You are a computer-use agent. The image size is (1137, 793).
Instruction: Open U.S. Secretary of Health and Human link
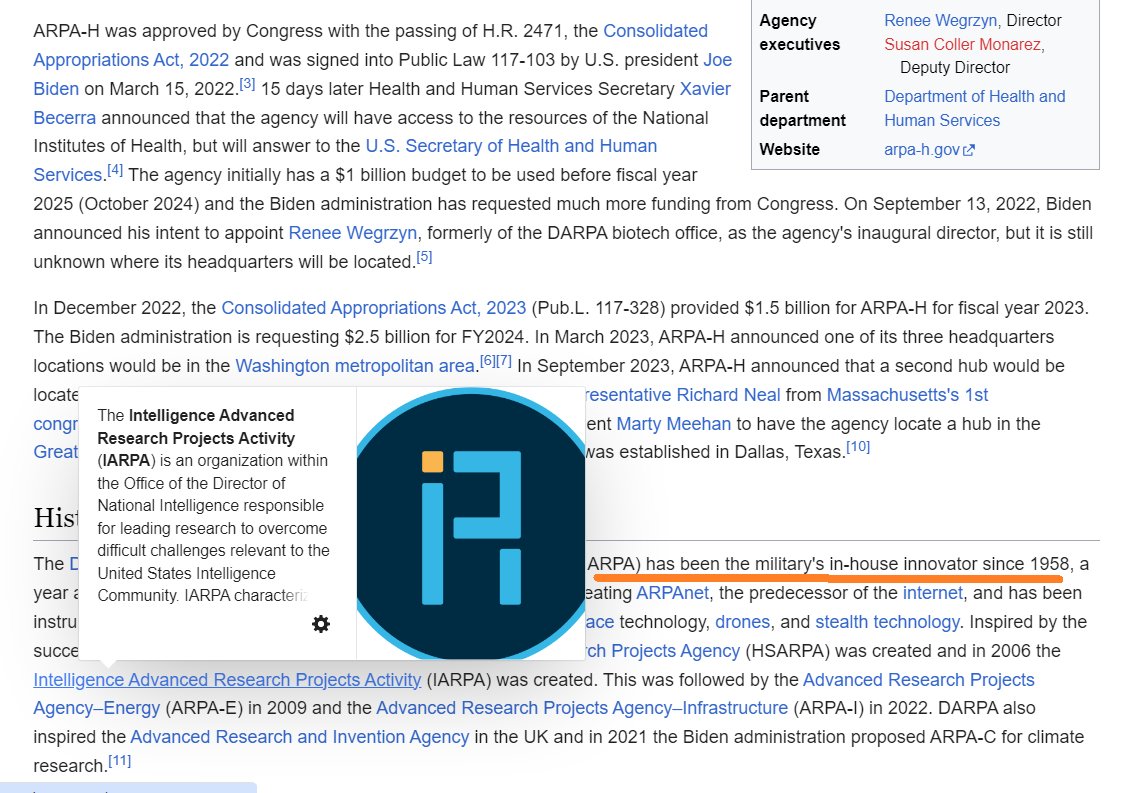(511, 146)
